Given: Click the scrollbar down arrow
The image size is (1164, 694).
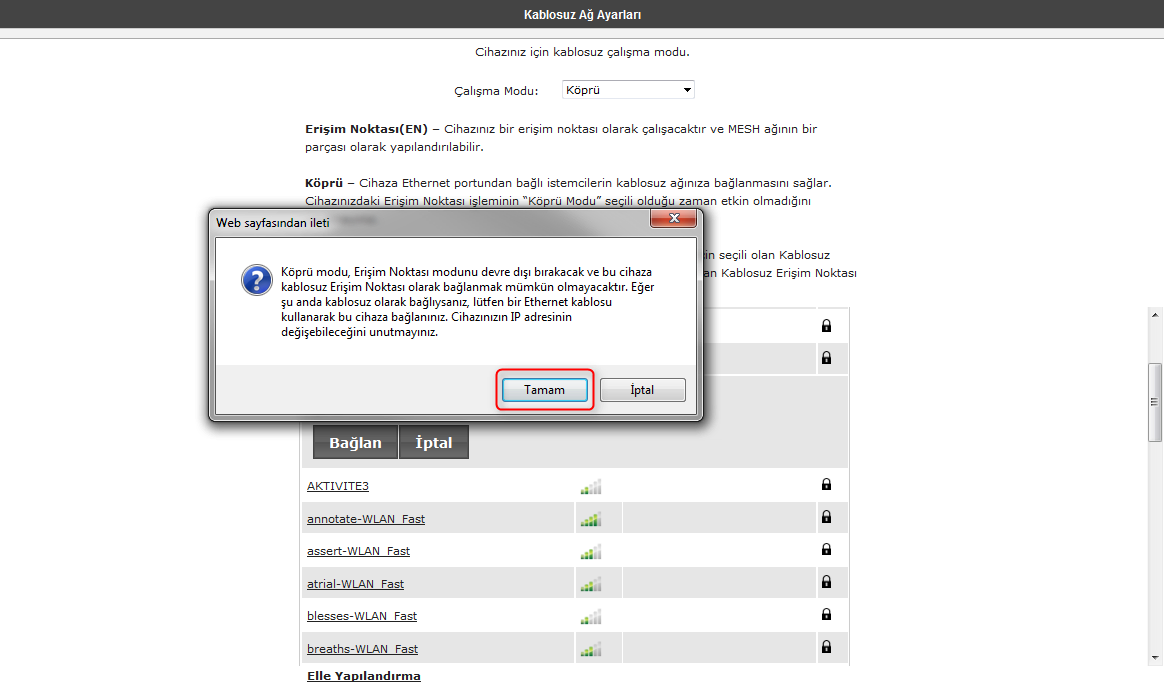Looking at the screenshot, I should (1156, 656).
